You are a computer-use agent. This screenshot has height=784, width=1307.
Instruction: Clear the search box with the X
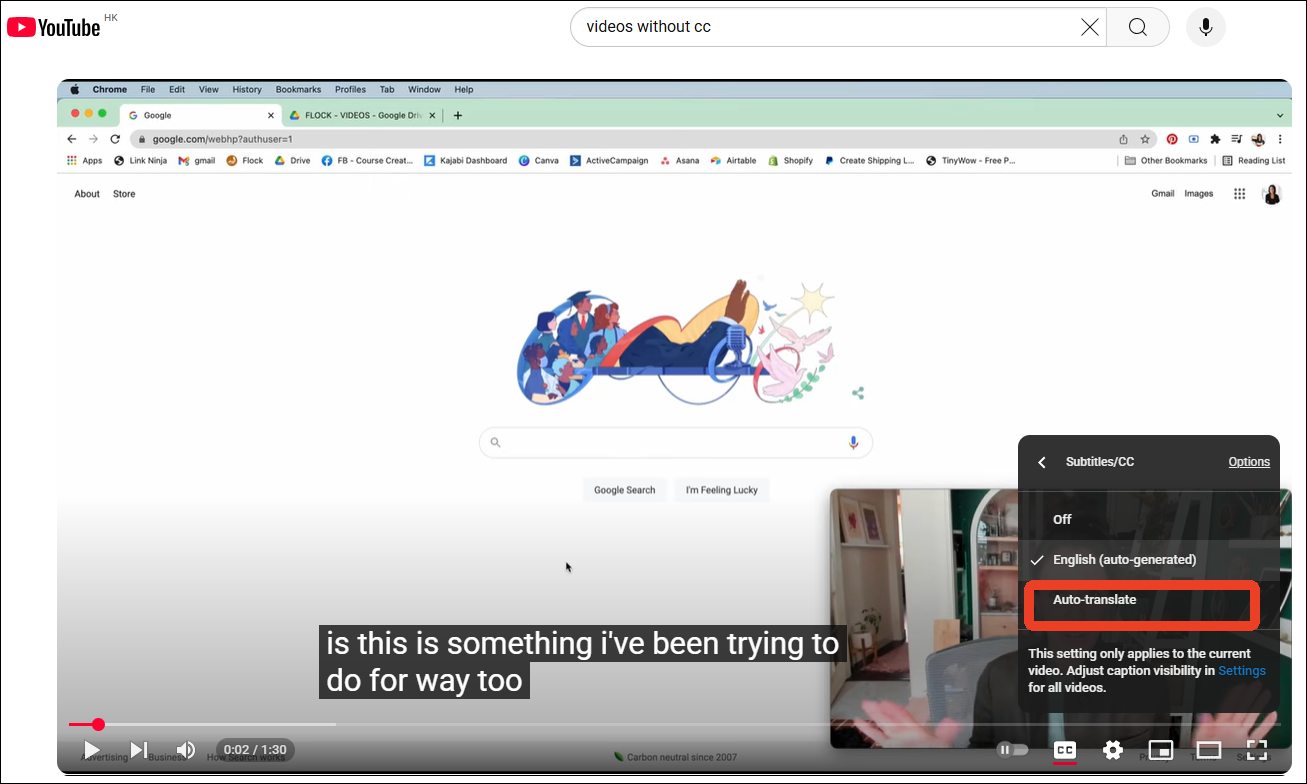(x=1089, y=27)
